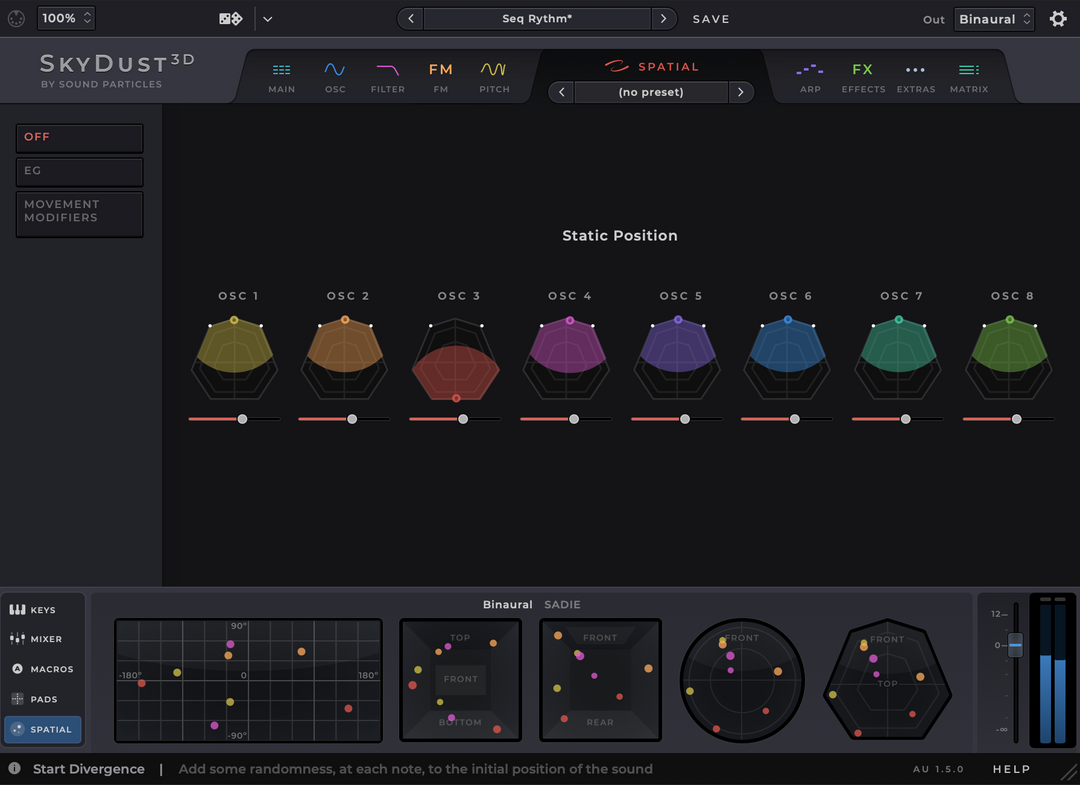Adjust the master volume fader
This screenshot has height=785, width=1080.
click(x=1015, y=645)
